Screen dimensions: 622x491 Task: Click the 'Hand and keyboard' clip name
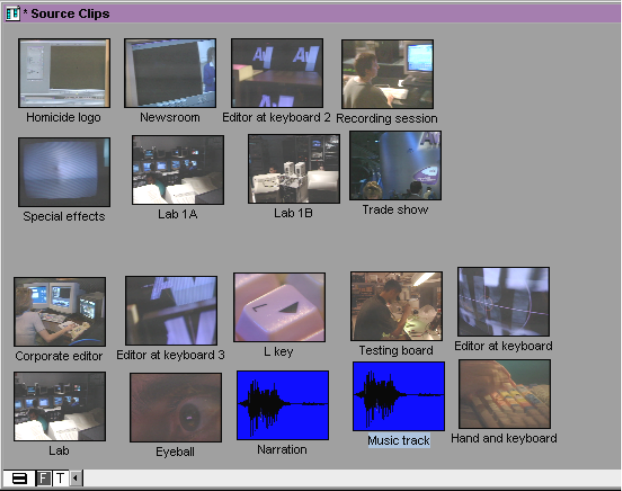coord(504,438)
